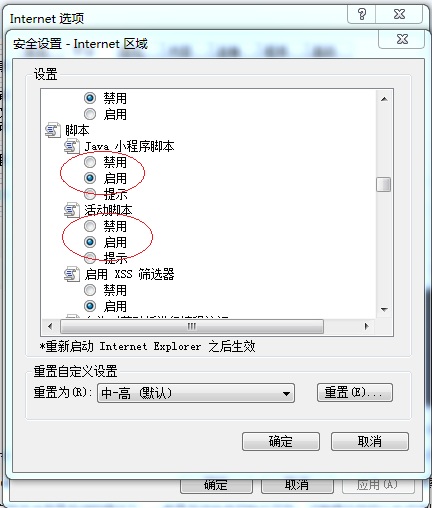Open the 重置为 中-高 (默认) dropdown
Image resolution: width=432 pixels, height=508 pixels.
tap(196, 393)
